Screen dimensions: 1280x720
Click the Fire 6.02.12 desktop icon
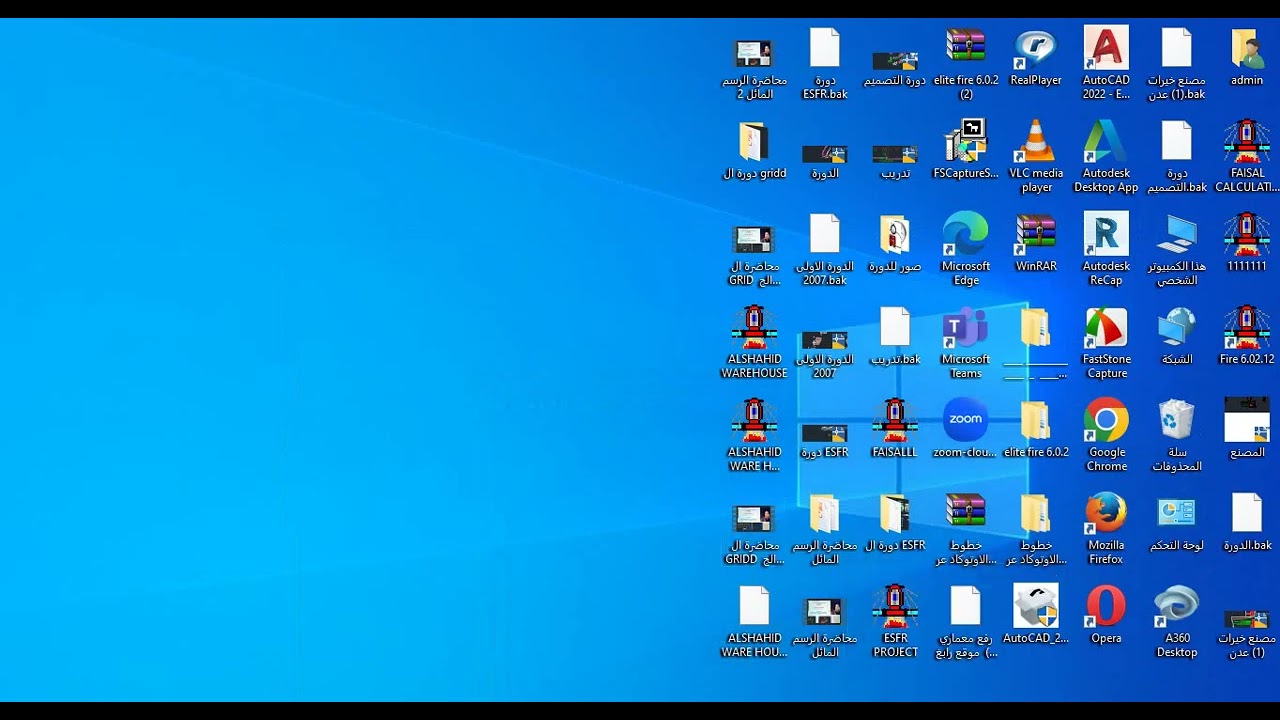click(1247, 336)
